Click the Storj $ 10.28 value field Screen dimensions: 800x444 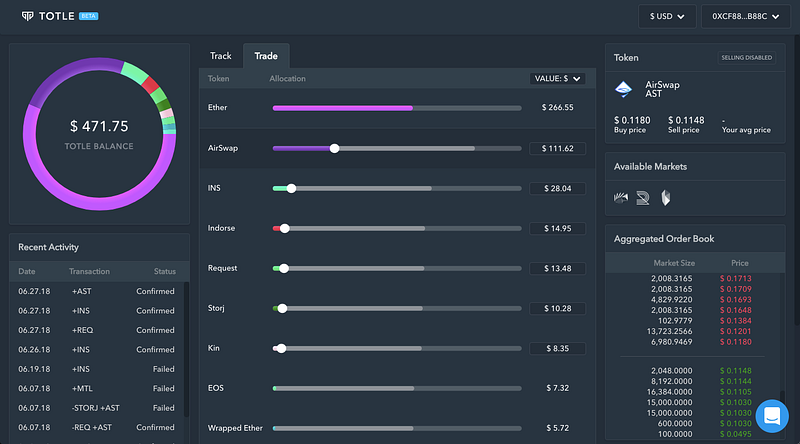pyautogui.click(x=557, y=308)
